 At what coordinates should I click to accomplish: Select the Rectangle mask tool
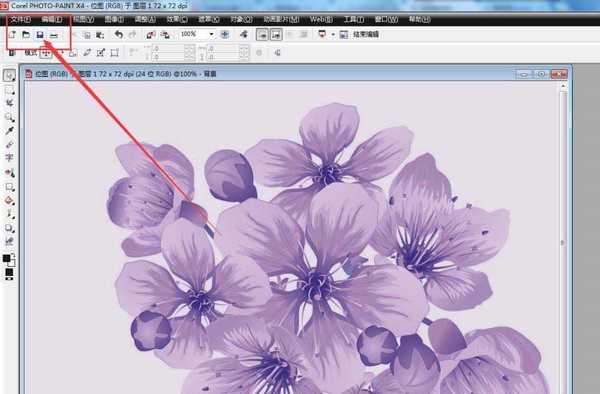[10, 90]
